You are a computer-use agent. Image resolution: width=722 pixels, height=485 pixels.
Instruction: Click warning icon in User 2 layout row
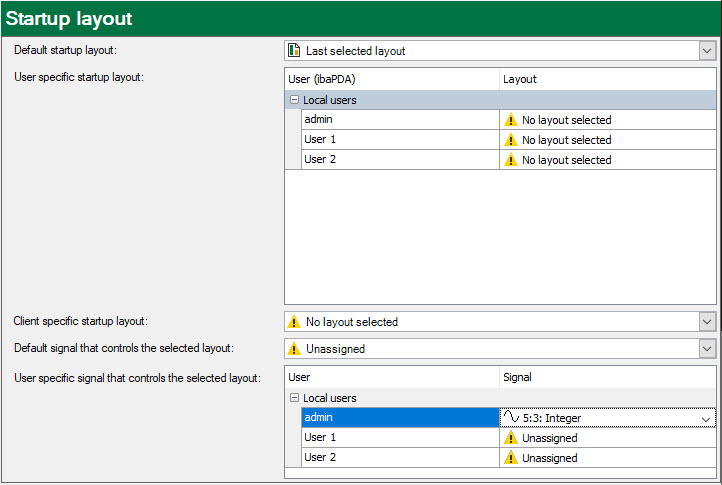pos(511,160)
